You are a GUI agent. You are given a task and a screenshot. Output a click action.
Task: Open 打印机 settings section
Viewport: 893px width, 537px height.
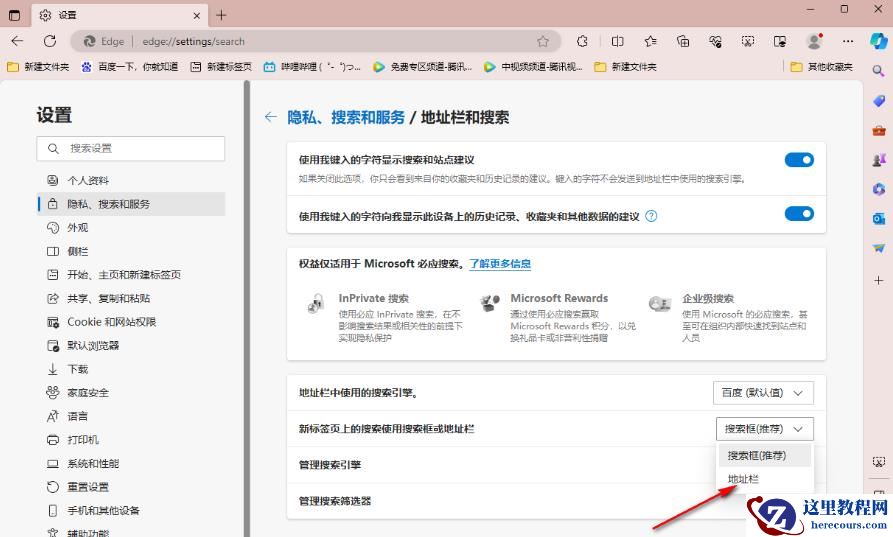(132, 440)
